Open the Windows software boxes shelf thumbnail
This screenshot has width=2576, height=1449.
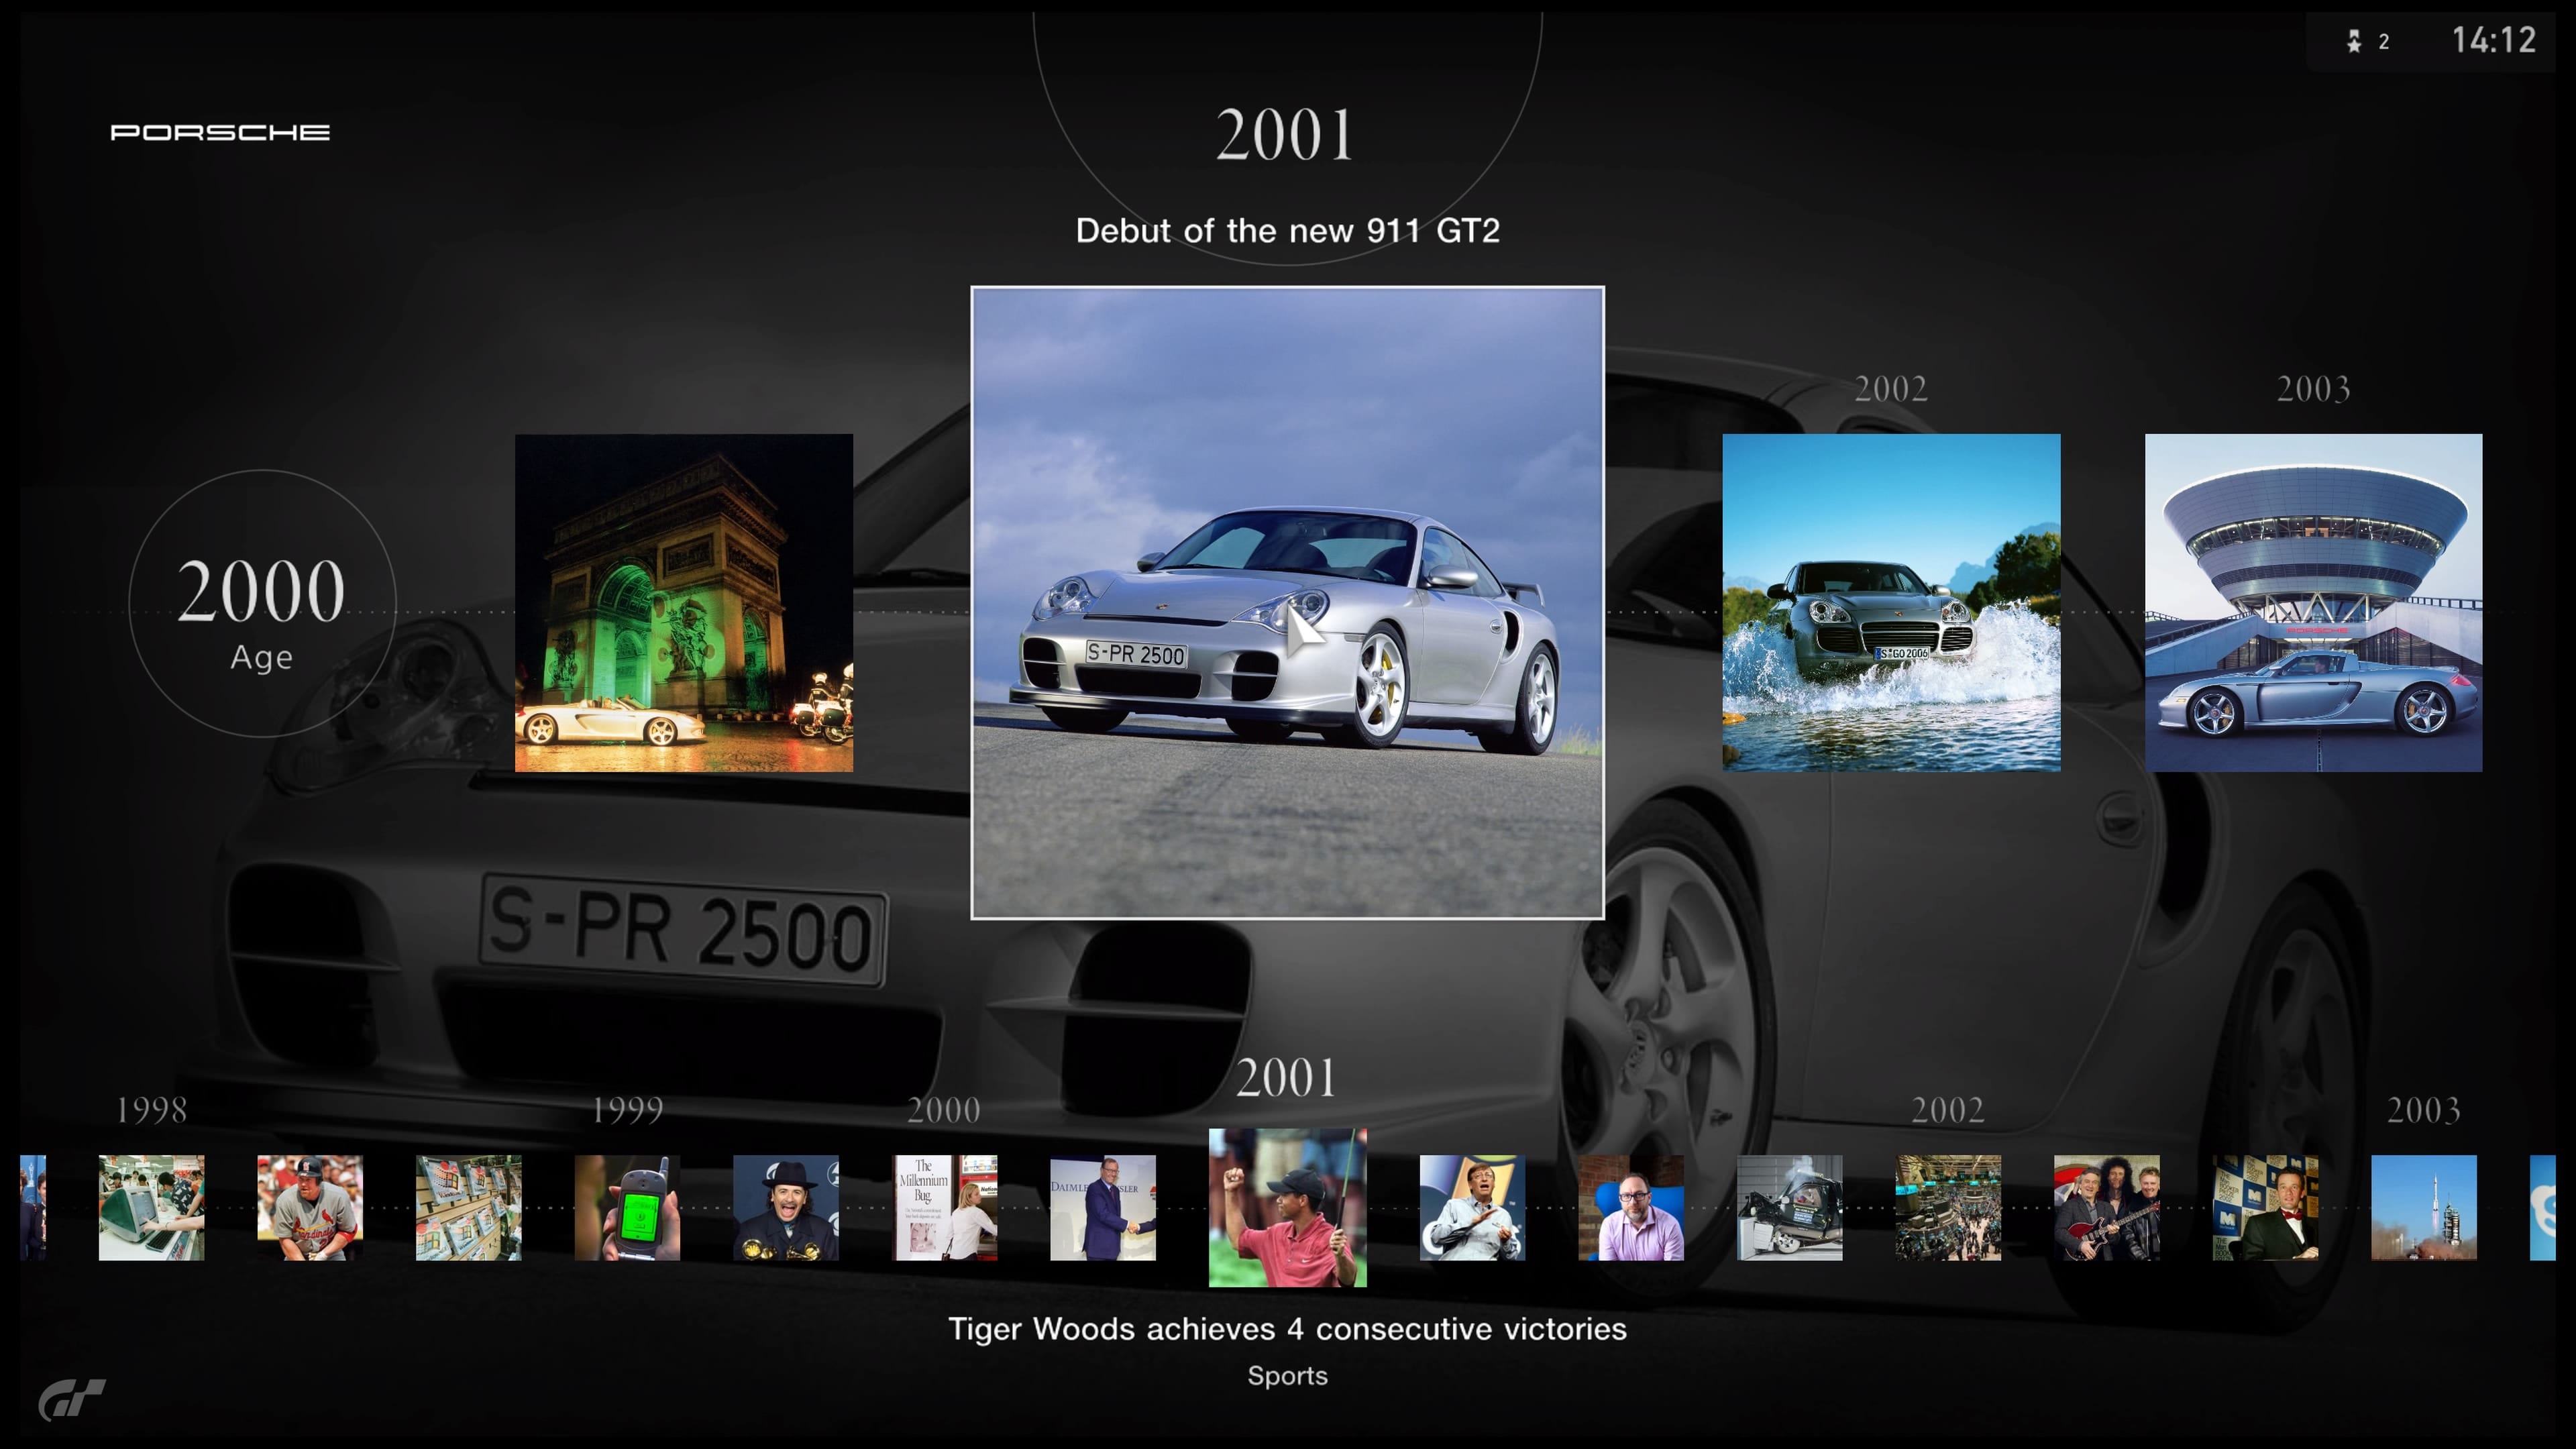[x=468, y=1208]
